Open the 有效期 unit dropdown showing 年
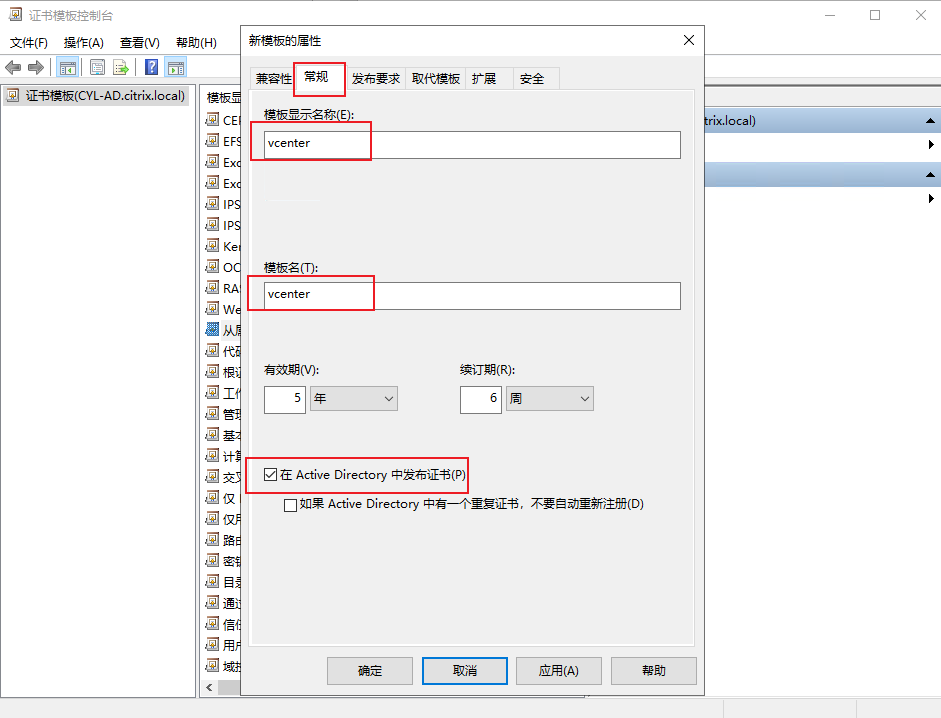 pos(354,398)
